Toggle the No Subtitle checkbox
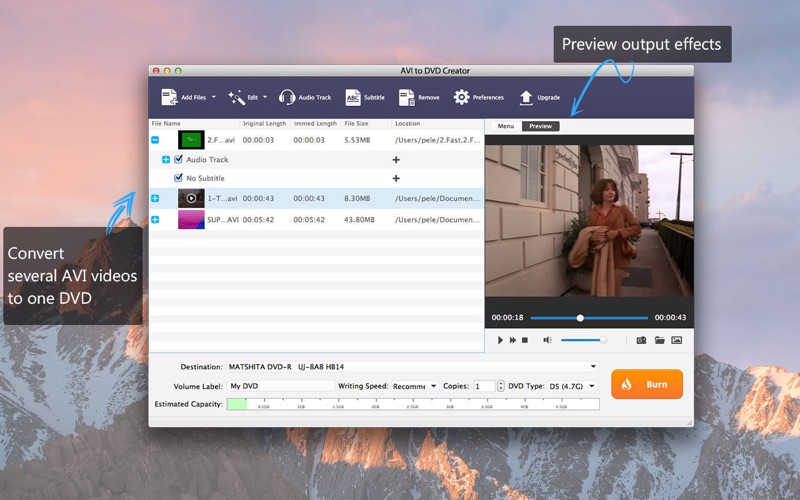800x500 pixels. pos(178,178)
